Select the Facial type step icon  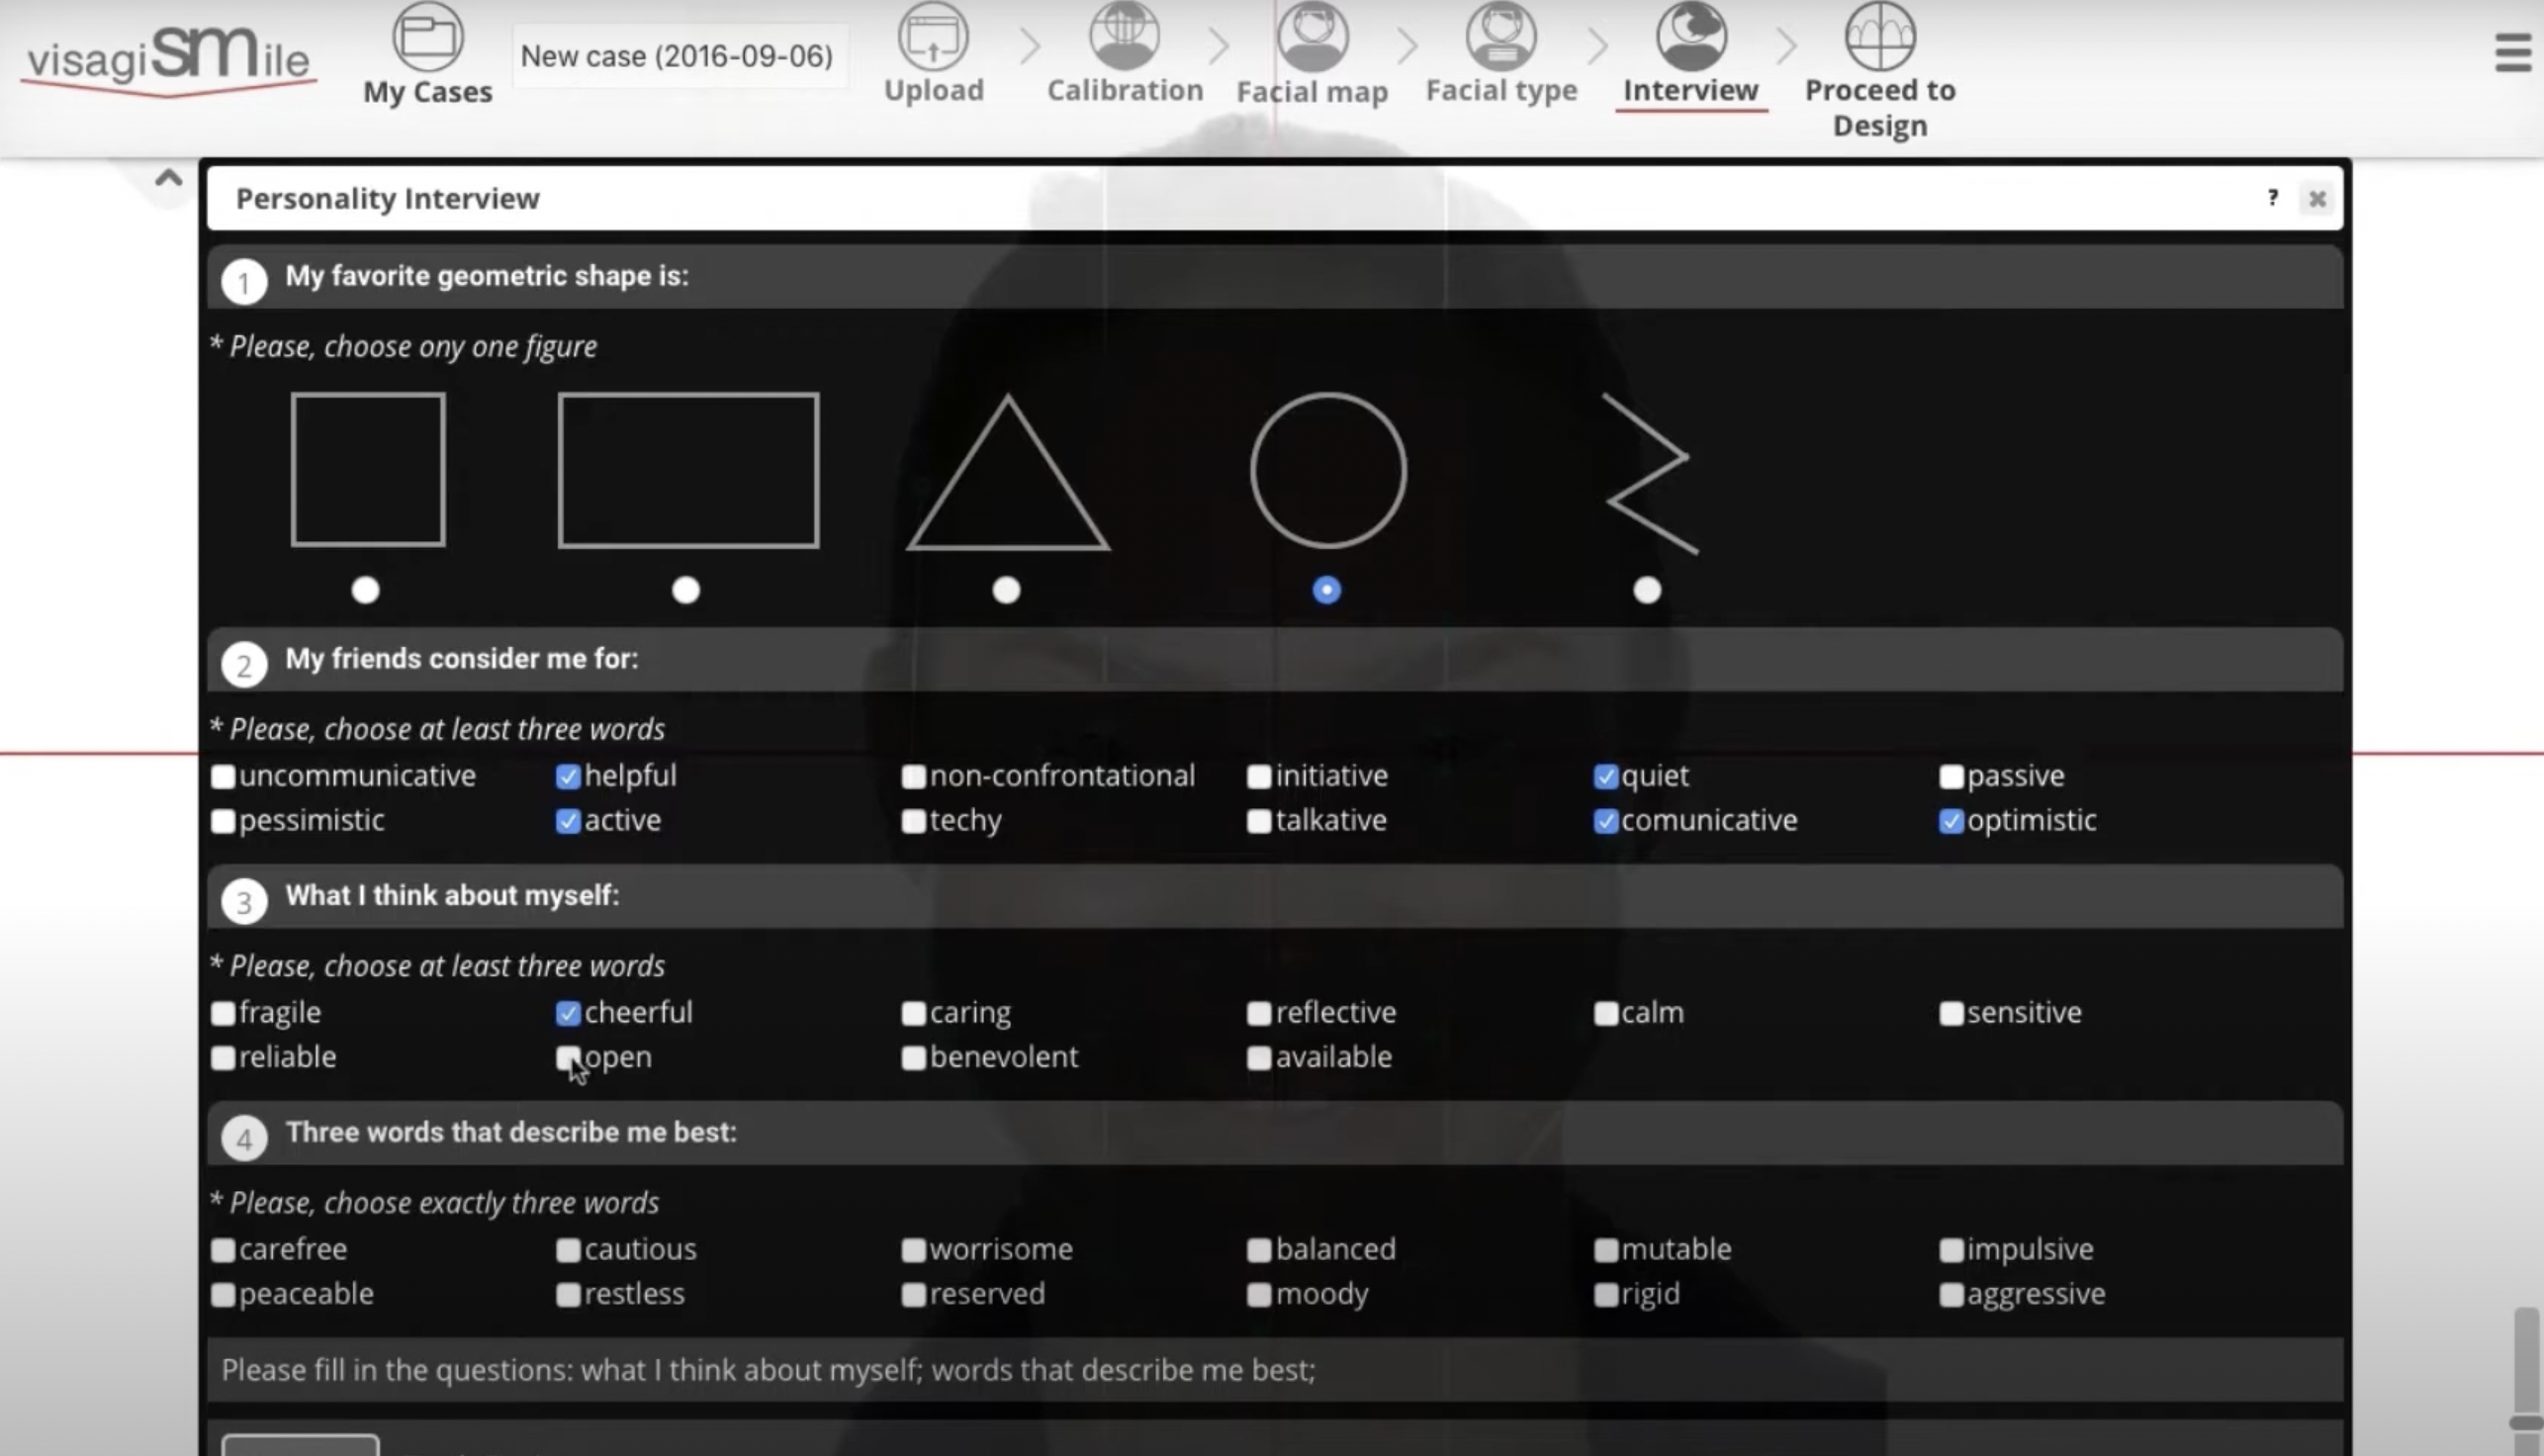point(1501,36)
